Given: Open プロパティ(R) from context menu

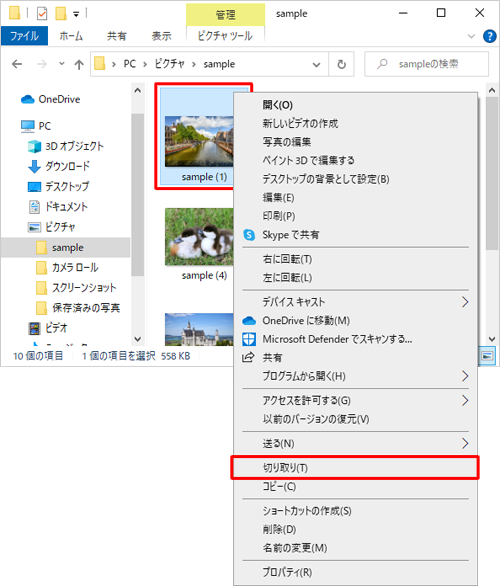Looking at the screenshot, I should (x=355, y=572).
